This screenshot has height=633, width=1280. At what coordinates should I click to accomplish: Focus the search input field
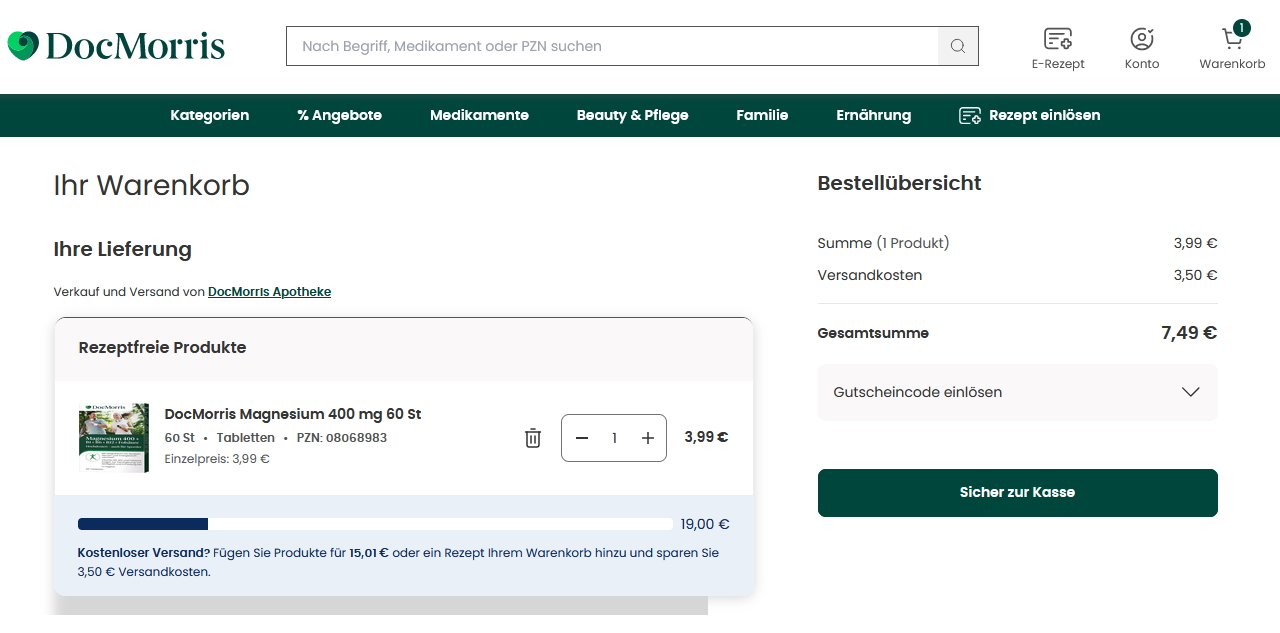[x=612, y=46]
